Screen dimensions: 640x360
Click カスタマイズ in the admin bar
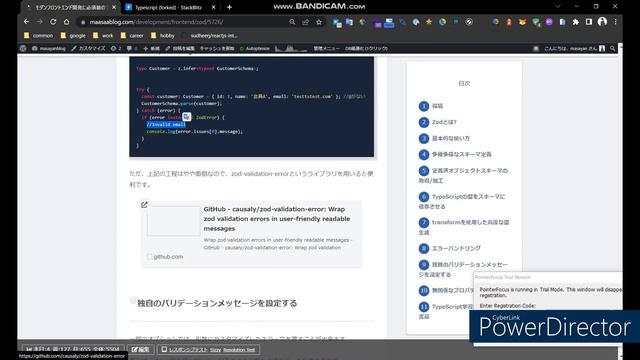tap(88, 48)
